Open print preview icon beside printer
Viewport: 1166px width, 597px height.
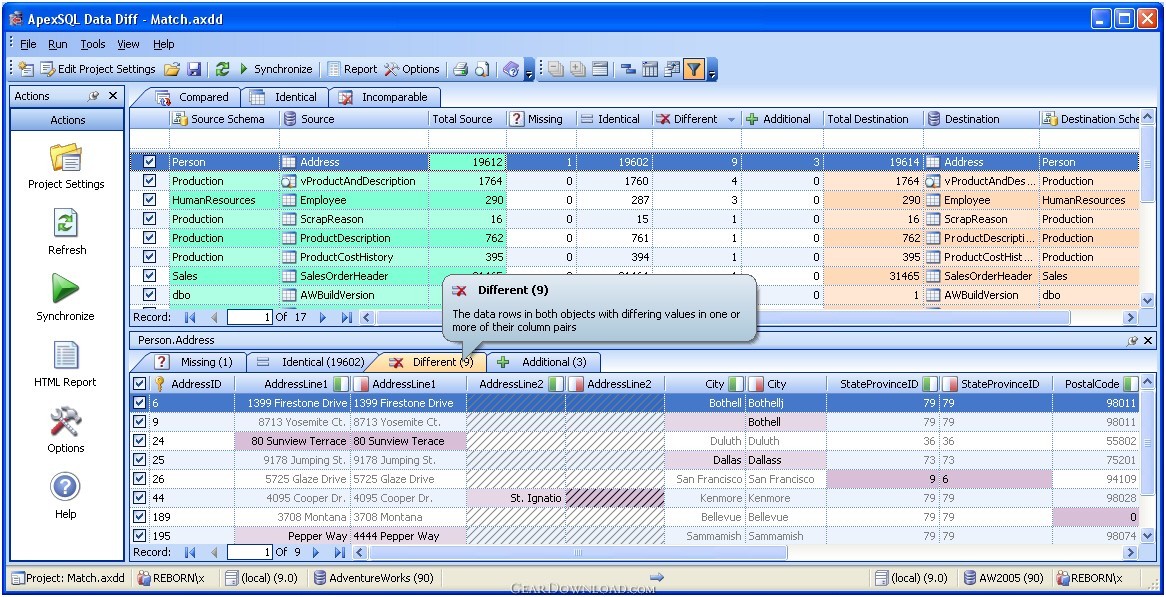pyautogui.click(x=482, y=69)
